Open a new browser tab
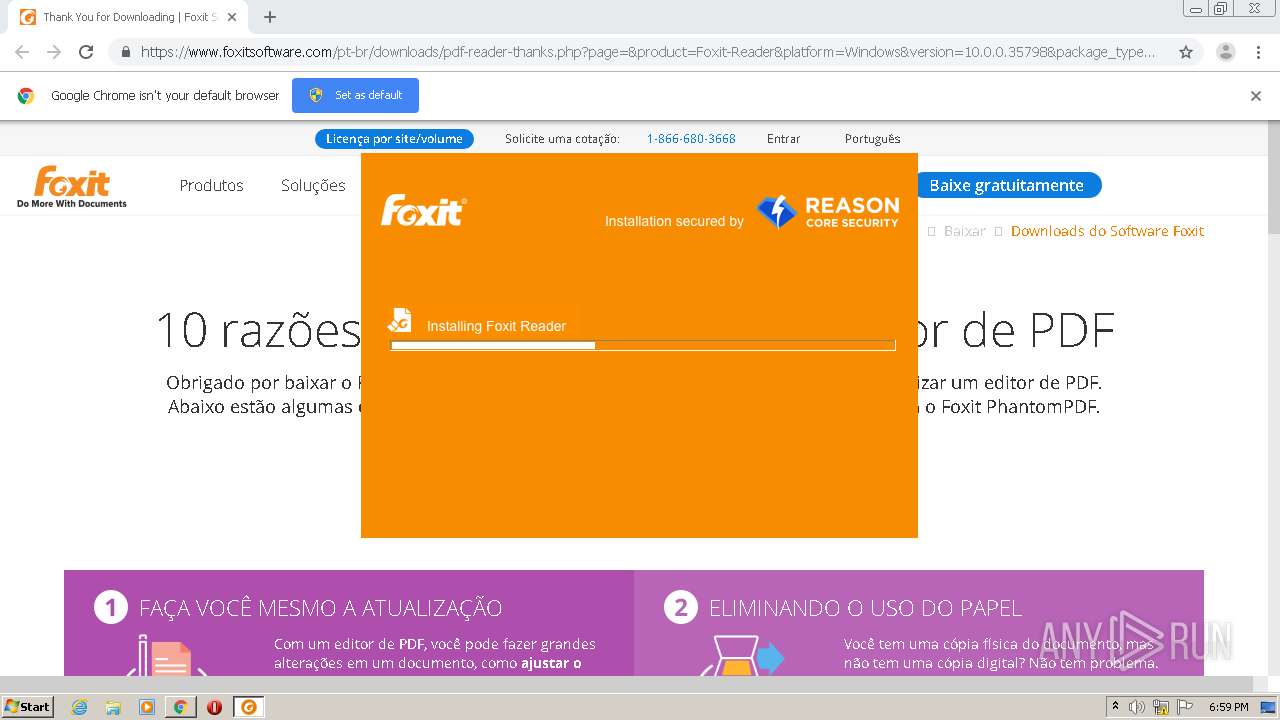Image resolution: width=1280 pixels, height=720 pixels. (270, 17)
